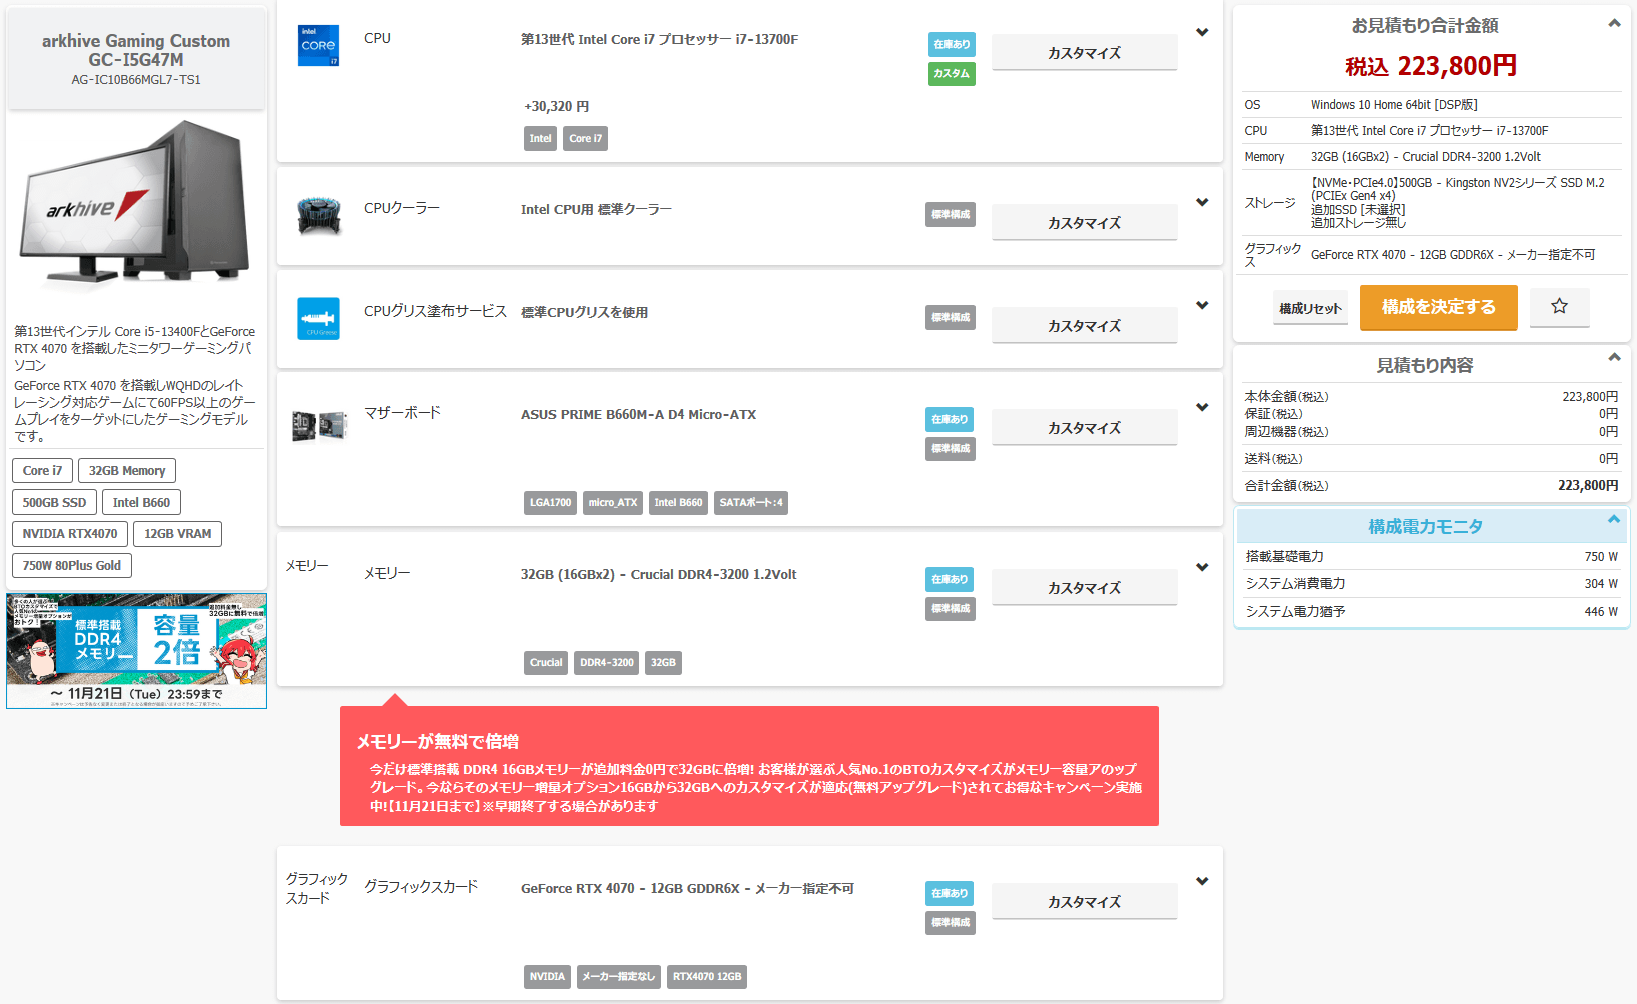Click the Crucial memory tag
This screenshot has height=1004, width=1637.
point(546,663)
